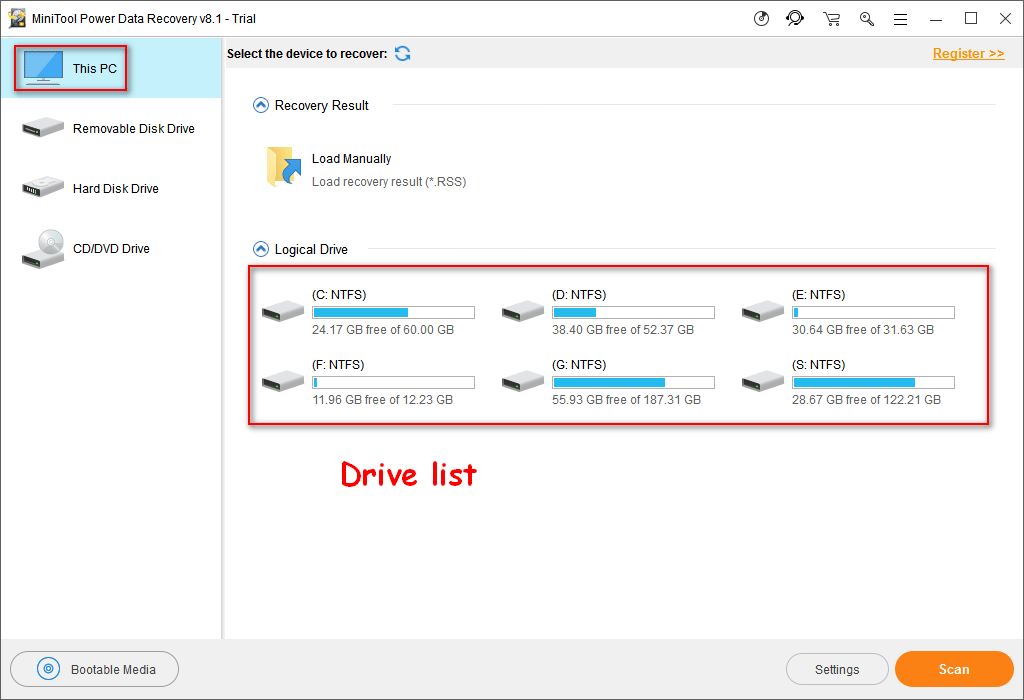Click Load Manually text
1024x700 pixels.
(x=351, y=159)
